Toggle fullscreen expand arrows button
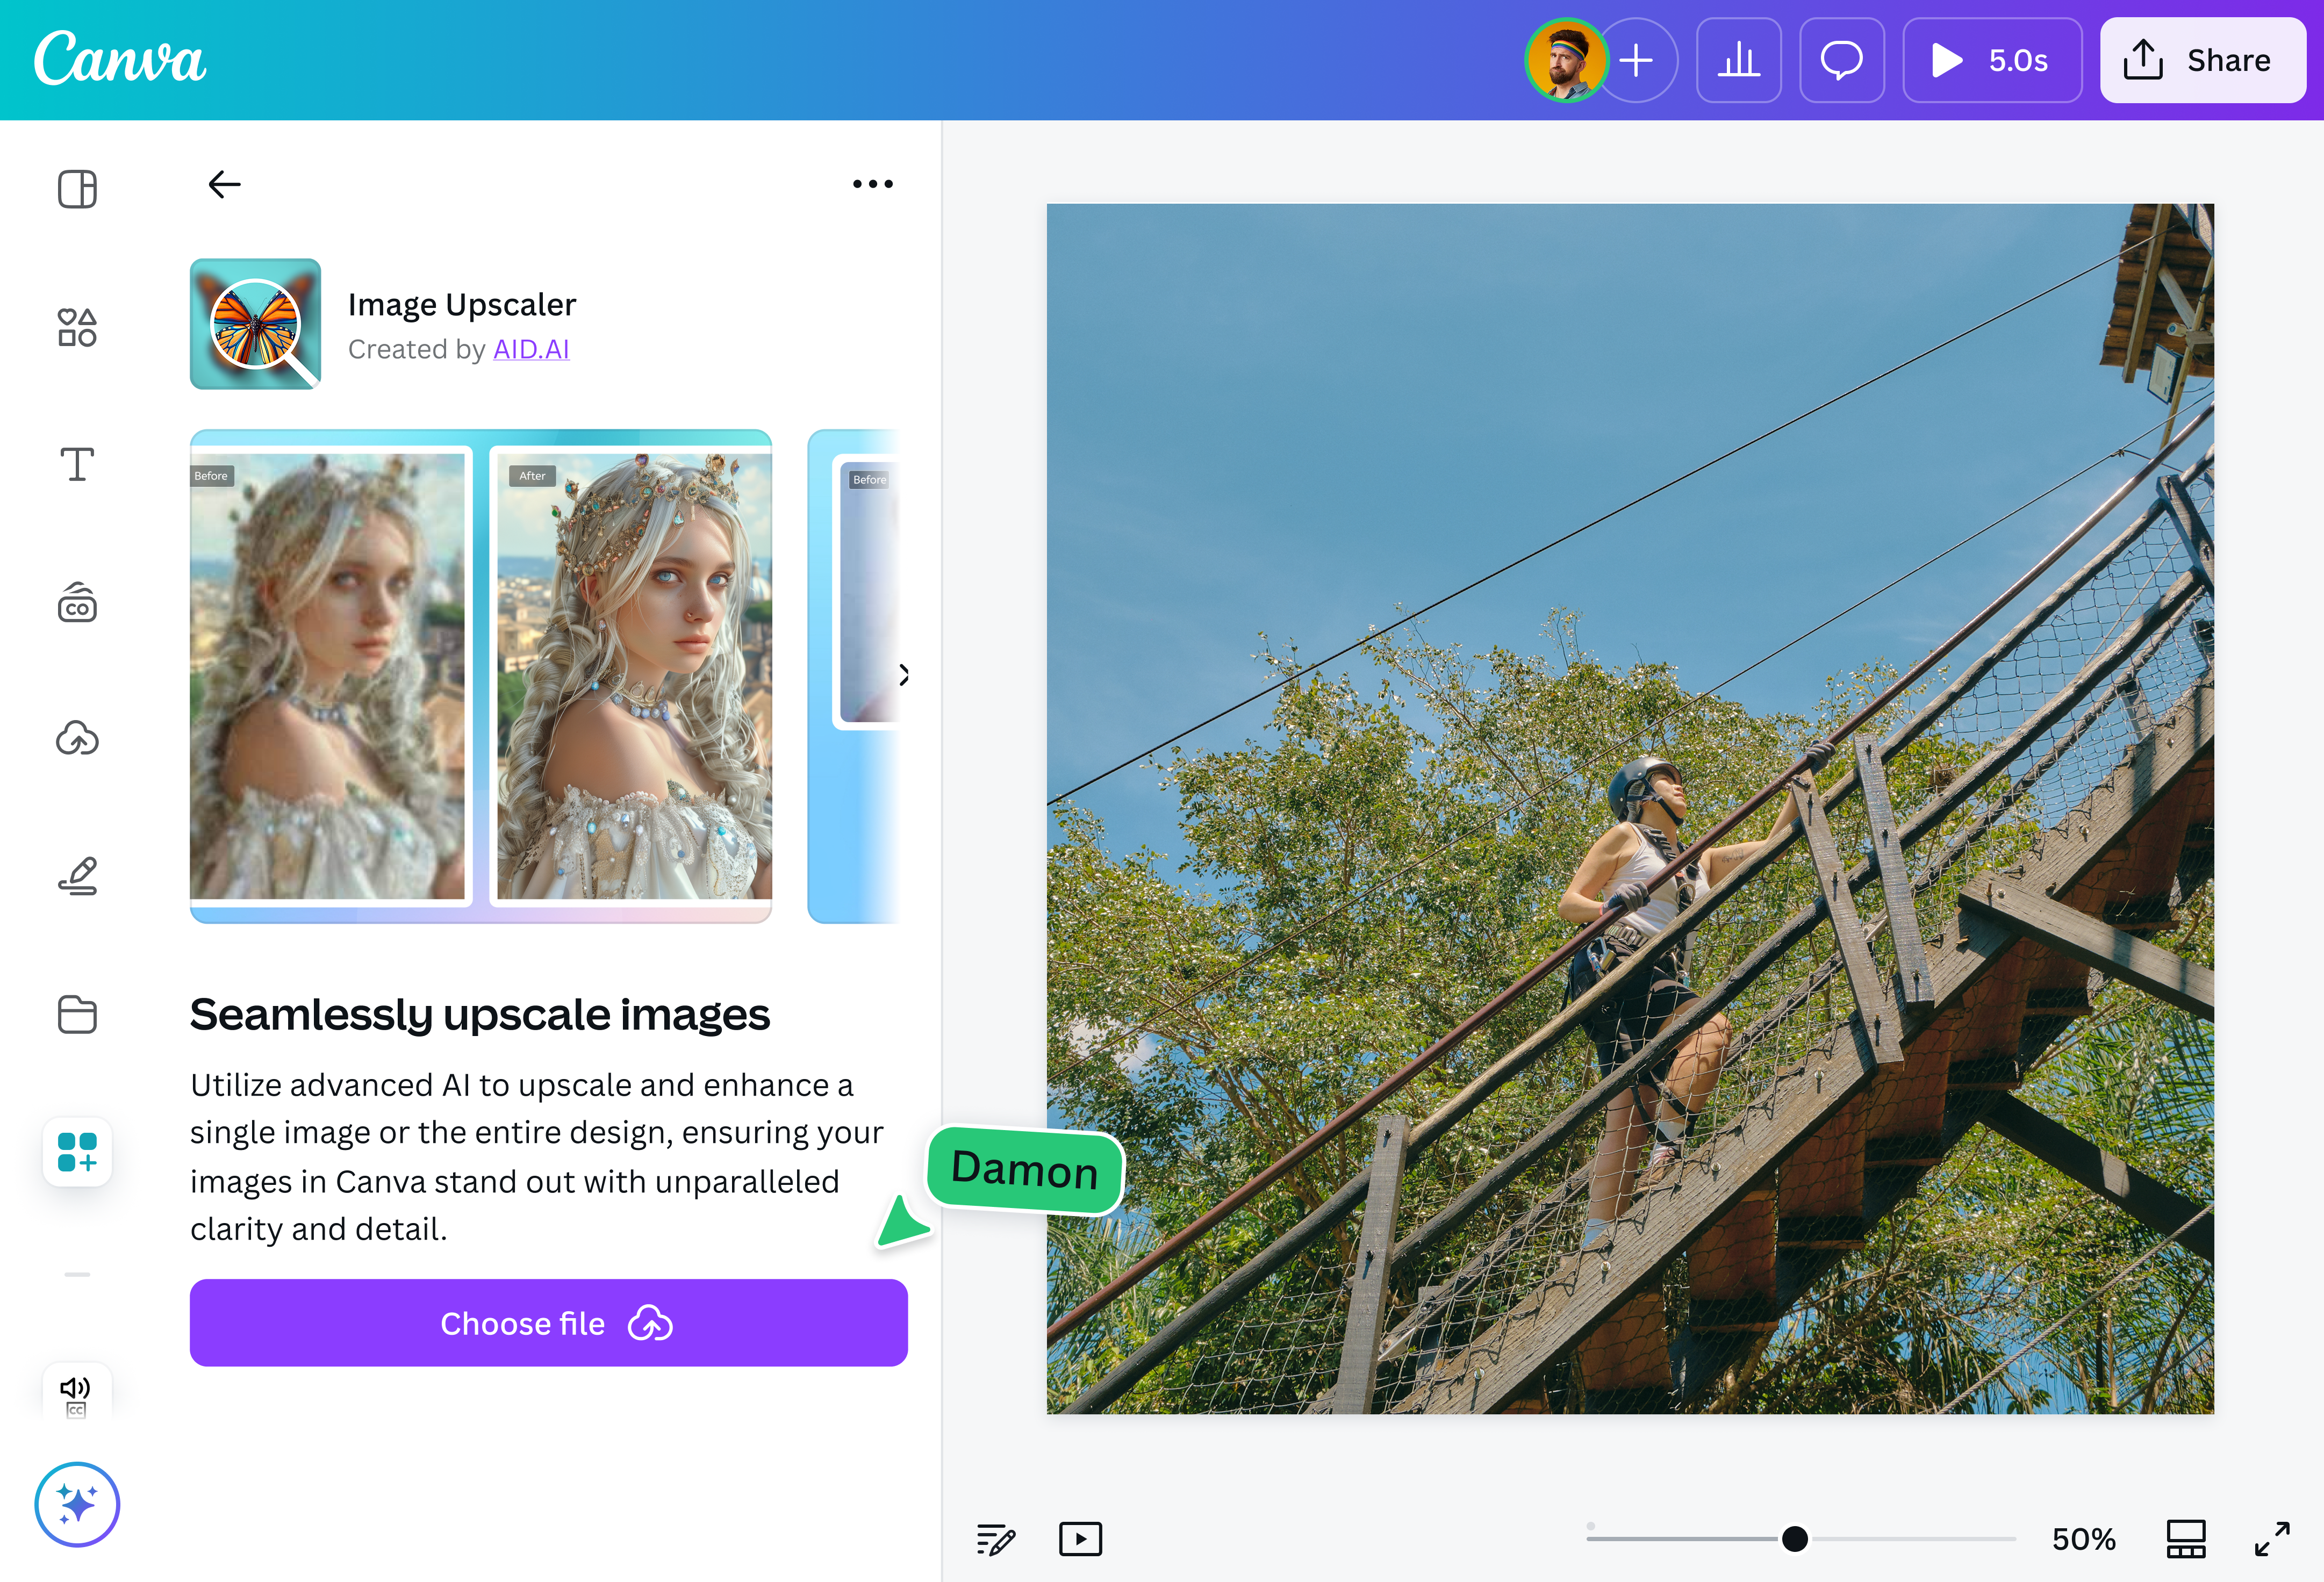Viewport: 2324px width, 1582px height. coord(2272,1539)
